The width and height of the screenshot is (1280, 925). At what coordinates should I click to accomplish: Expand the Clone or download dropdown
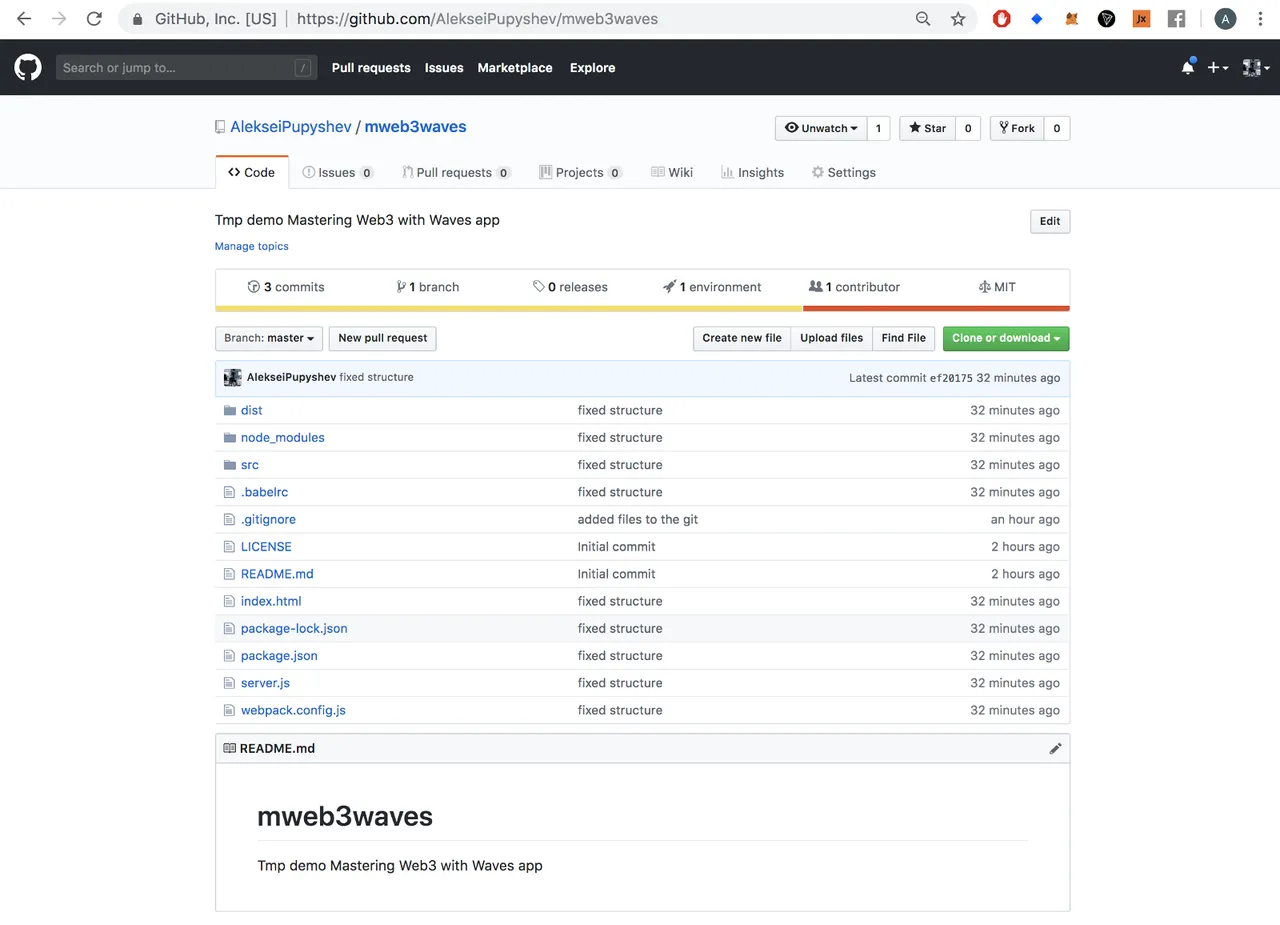coord(1006,338)
